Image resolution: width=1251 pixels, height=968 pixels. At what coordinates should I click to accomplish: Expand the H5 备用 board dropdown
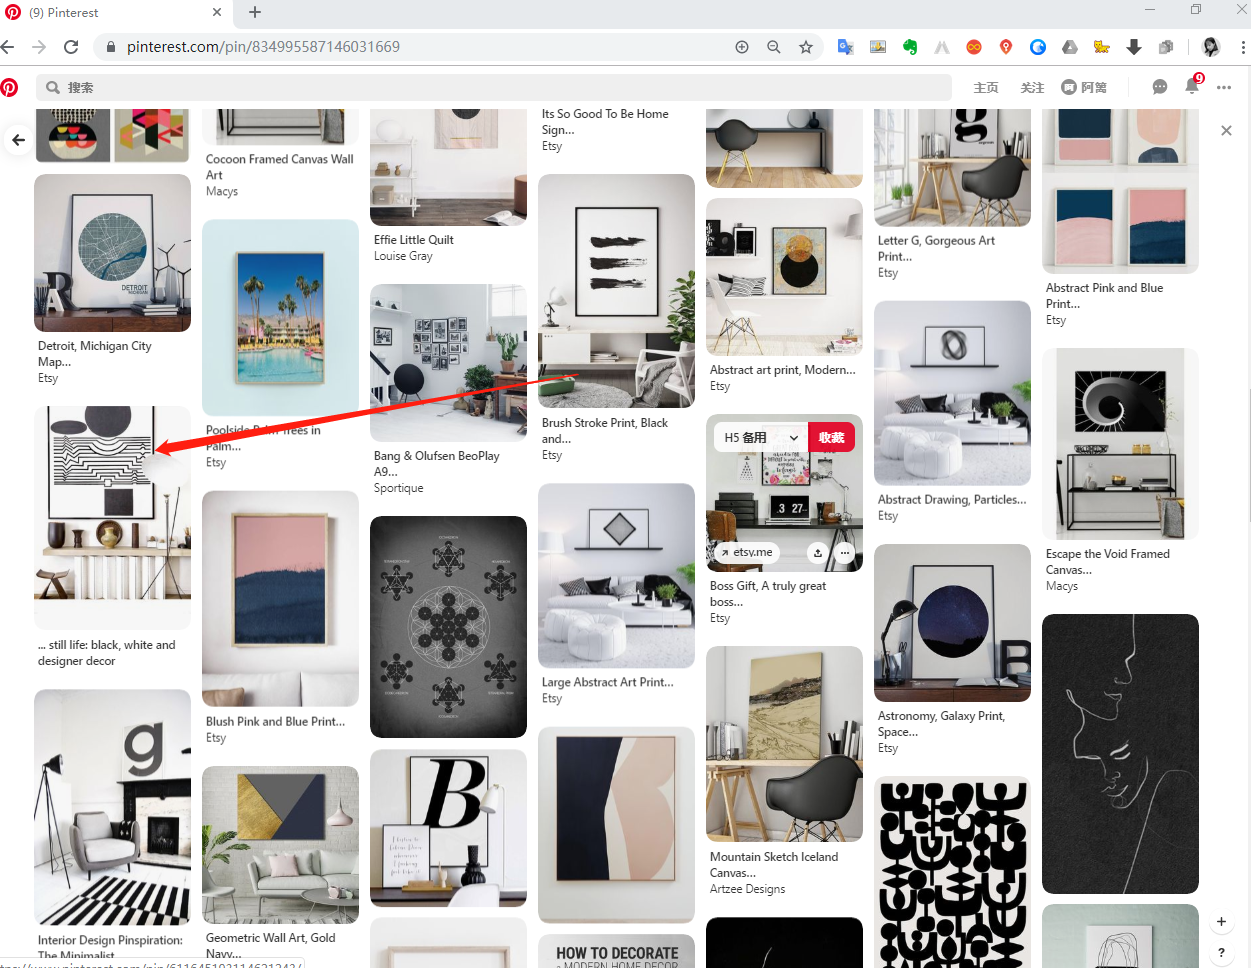click(x=761, y=438)
